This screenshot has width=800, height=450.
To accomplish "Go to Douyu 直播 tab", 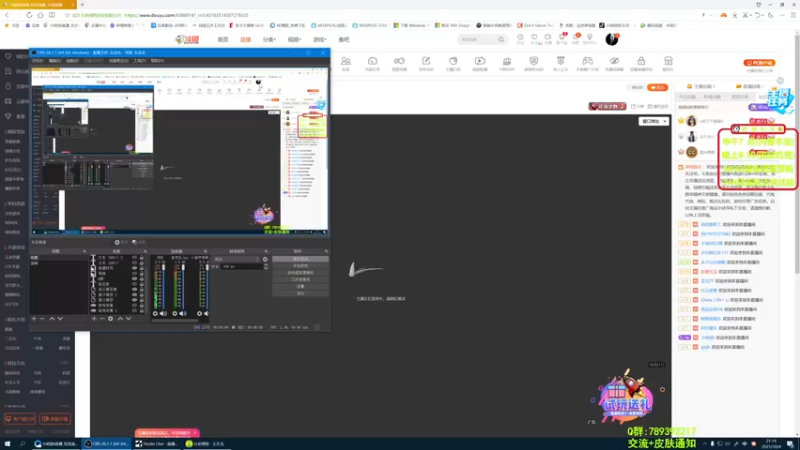I will pos(245,39).
